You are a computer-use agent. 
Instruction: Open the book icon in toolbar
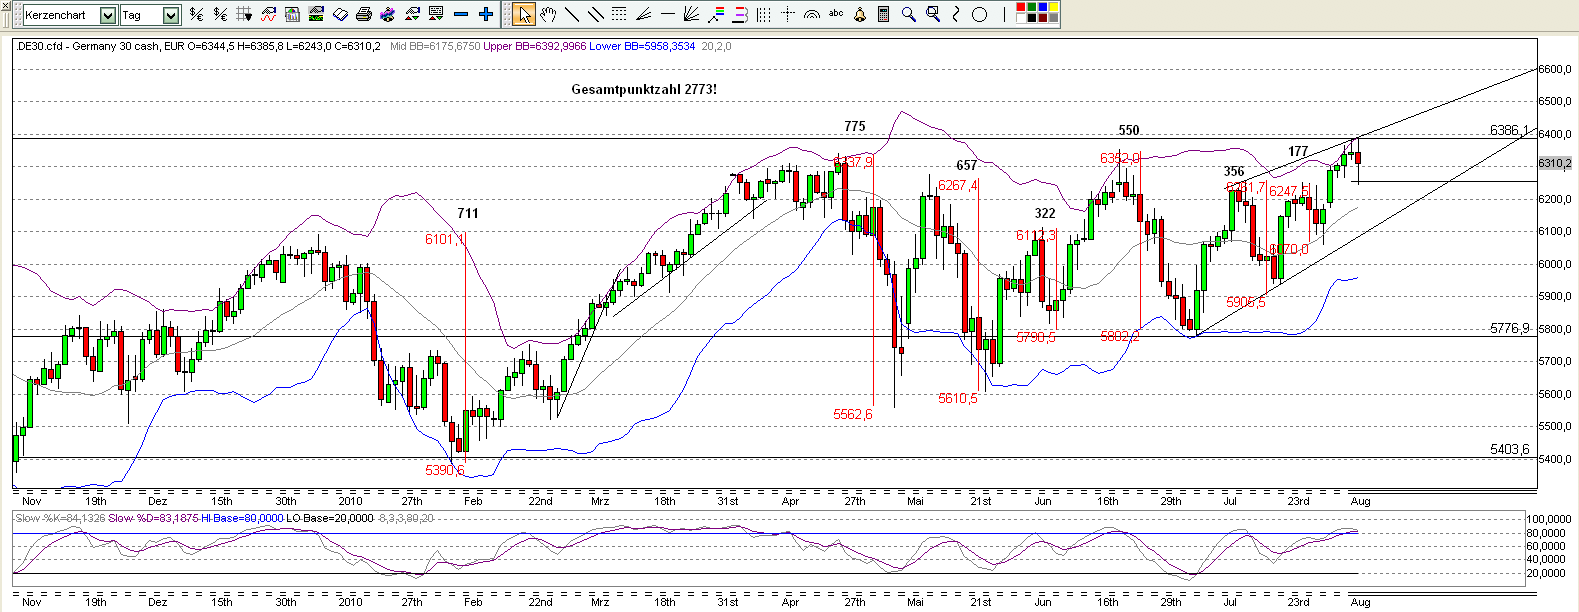[340, 14]
